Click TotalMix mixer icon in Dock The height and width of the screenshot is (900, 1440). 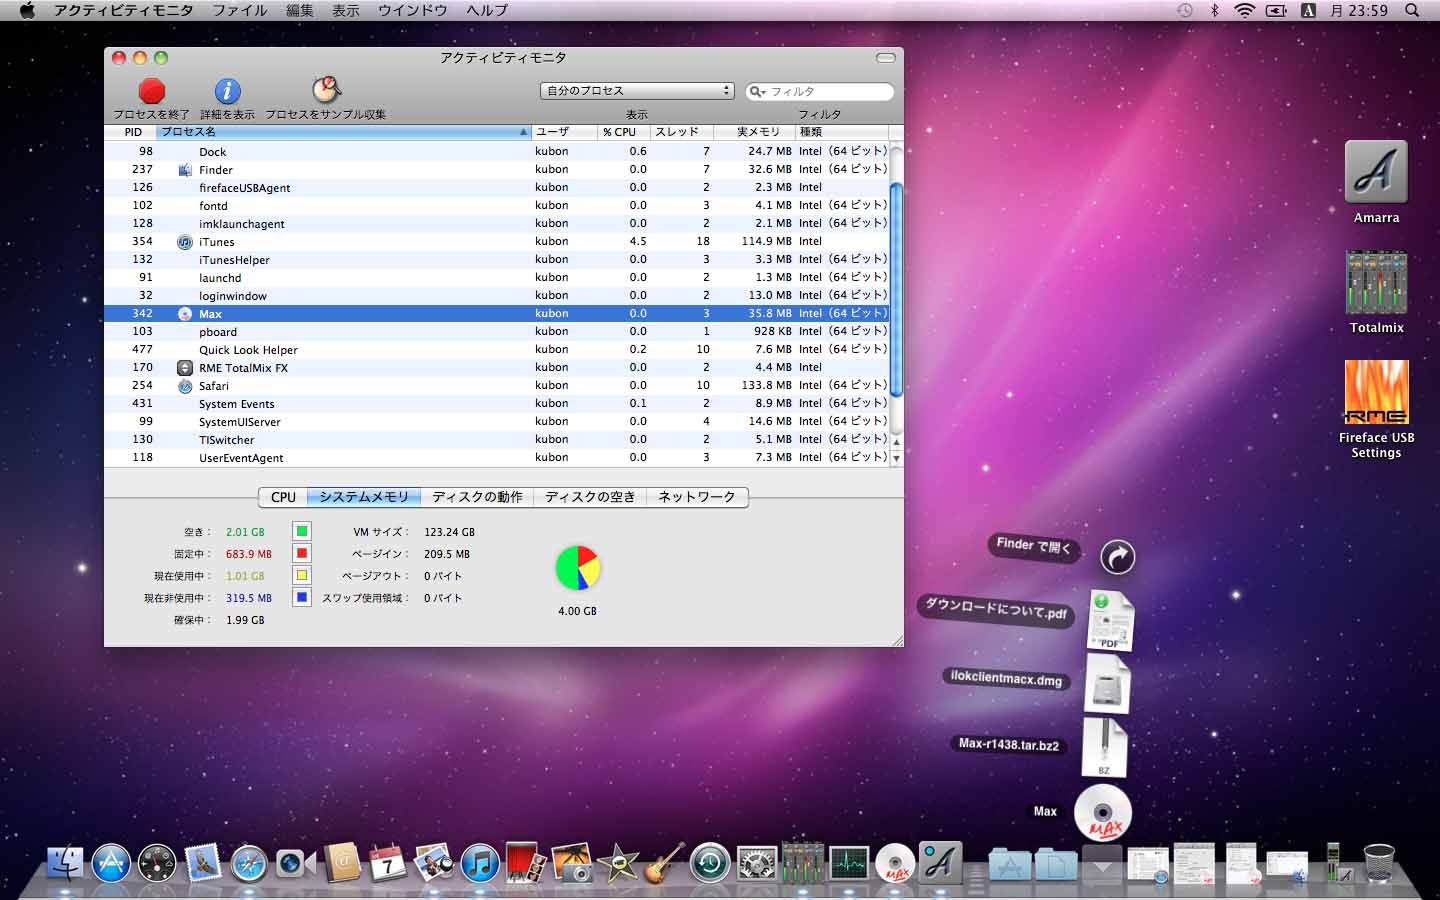tap(802, 862)
